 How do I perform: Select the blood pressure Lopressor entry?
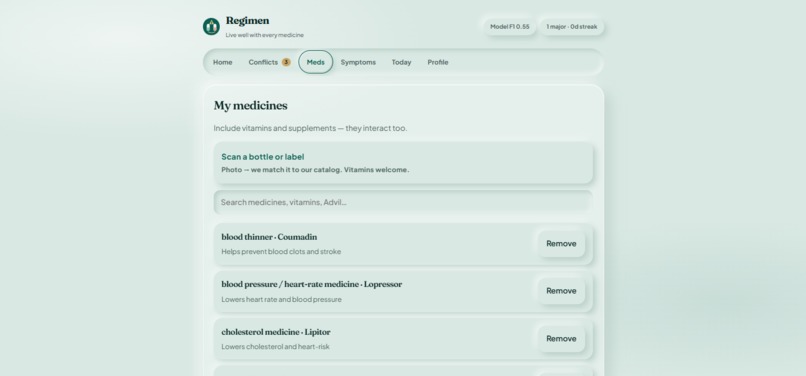coord(404,291)
